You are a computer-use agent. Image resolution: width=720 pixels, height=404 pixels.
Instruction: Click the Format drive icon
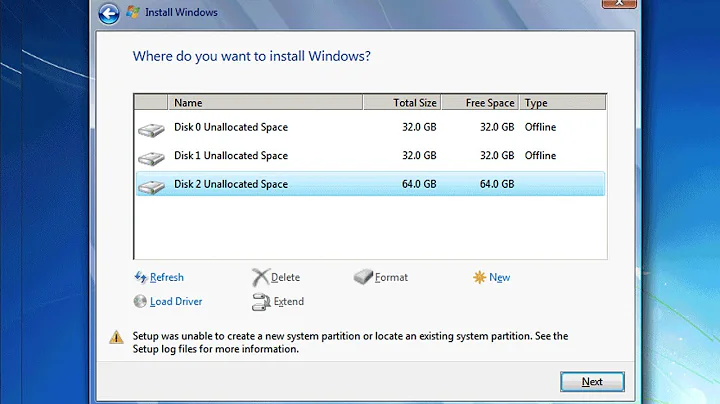click(363, 277)
